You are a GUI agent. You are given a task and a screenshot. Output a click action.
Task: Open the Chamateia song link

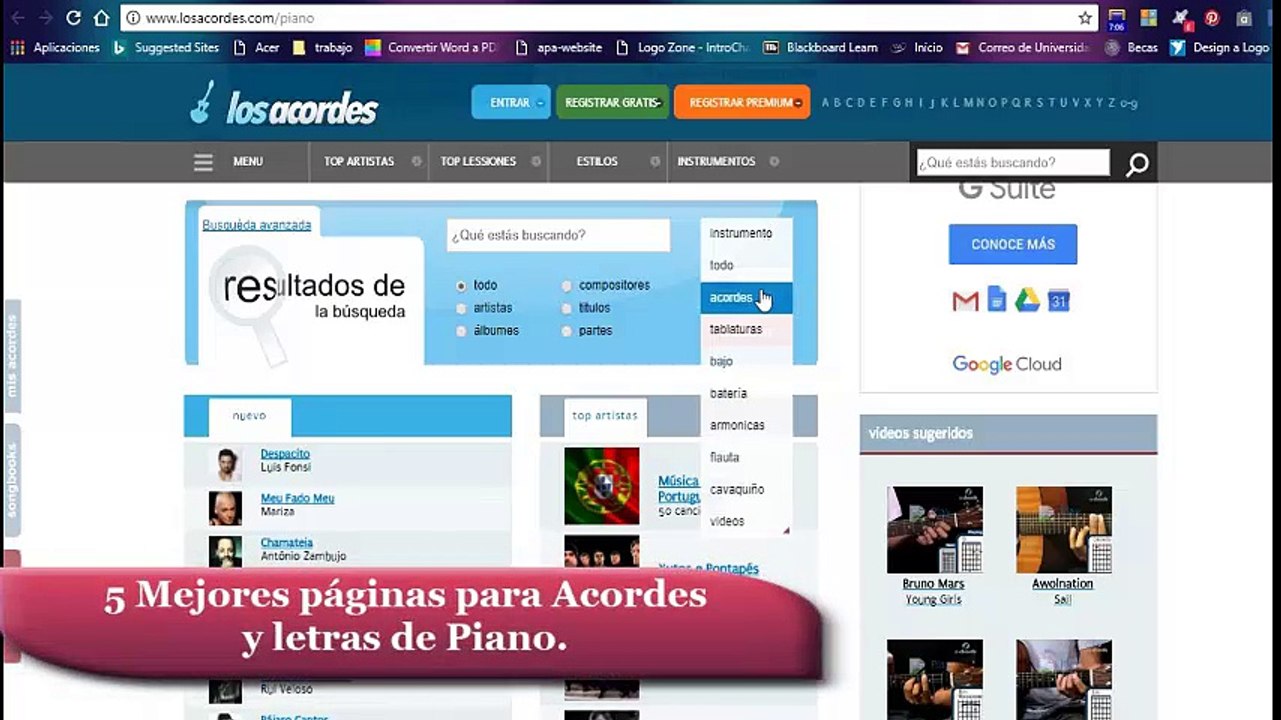pyautogui.click(x=287, y=543)
